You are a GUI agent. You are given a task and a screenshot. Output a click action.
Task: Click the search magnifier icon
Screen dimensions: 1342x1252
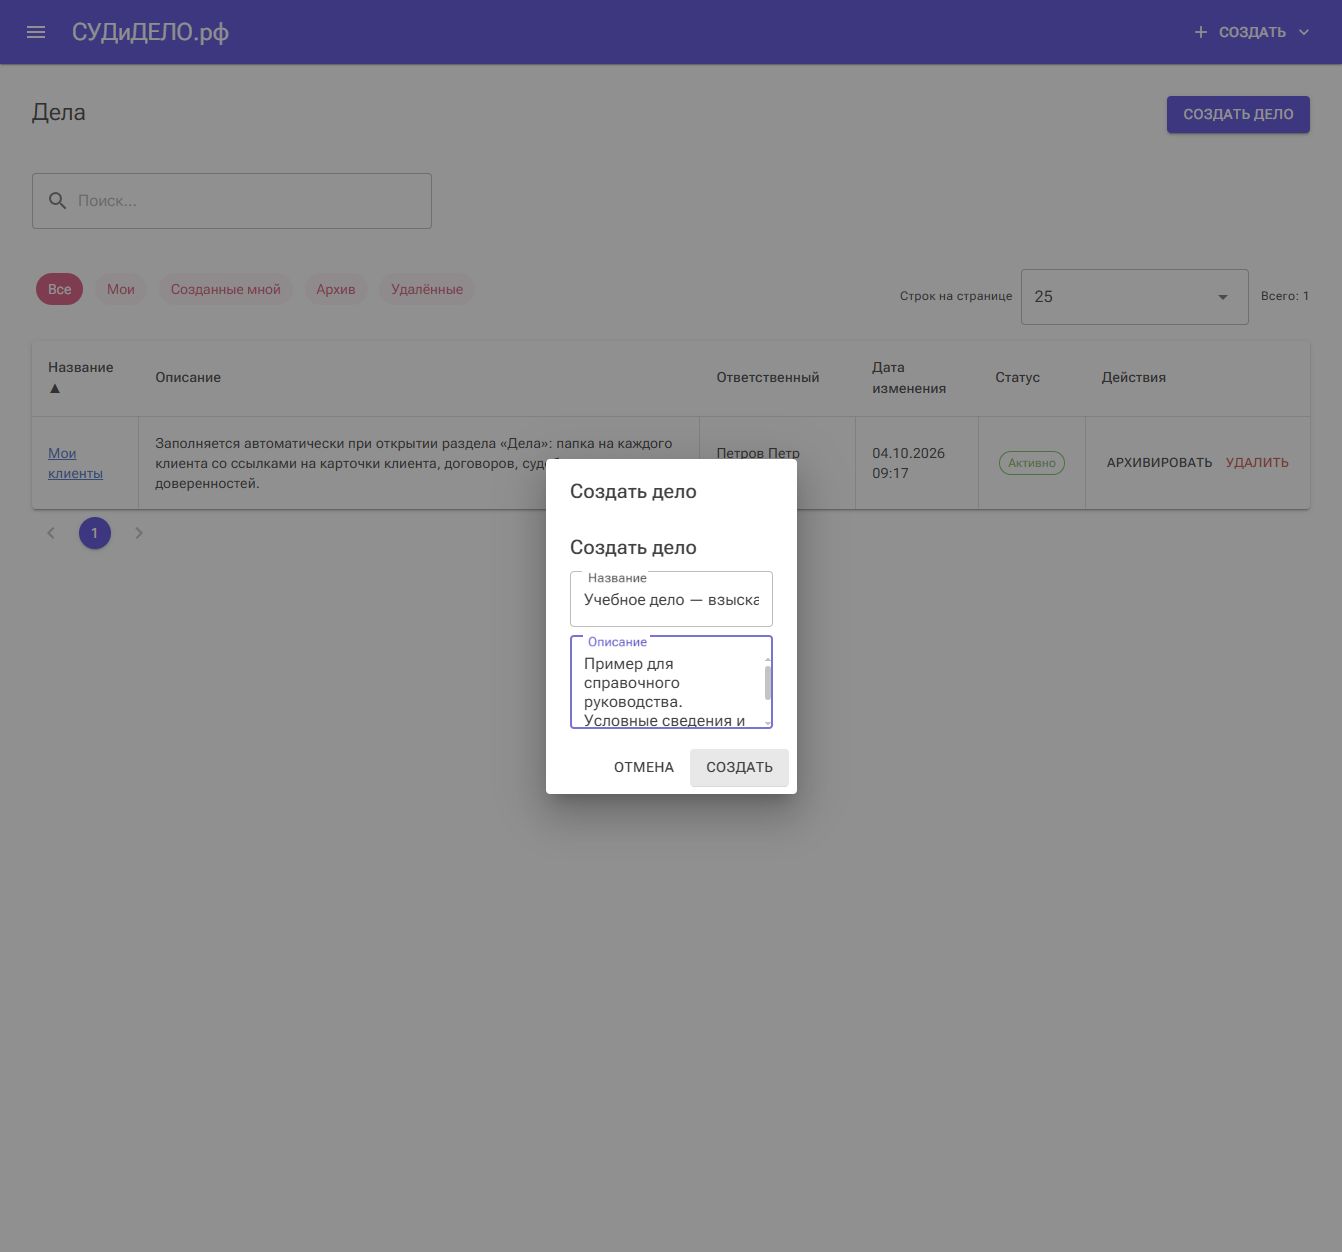click(58, 201)
